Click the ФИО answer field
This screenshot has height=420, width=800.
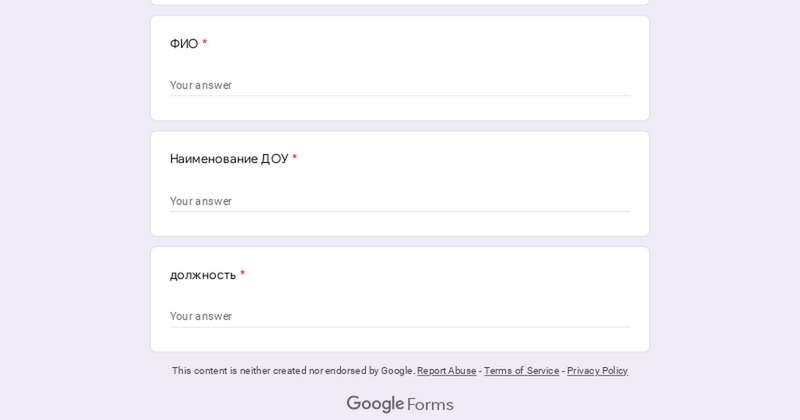pos(399,85)
